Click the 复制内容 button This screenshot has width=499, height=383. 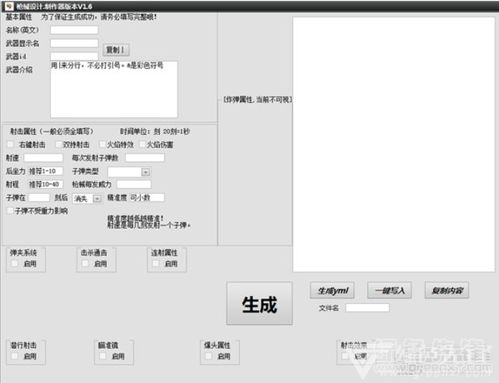(447, 291)
